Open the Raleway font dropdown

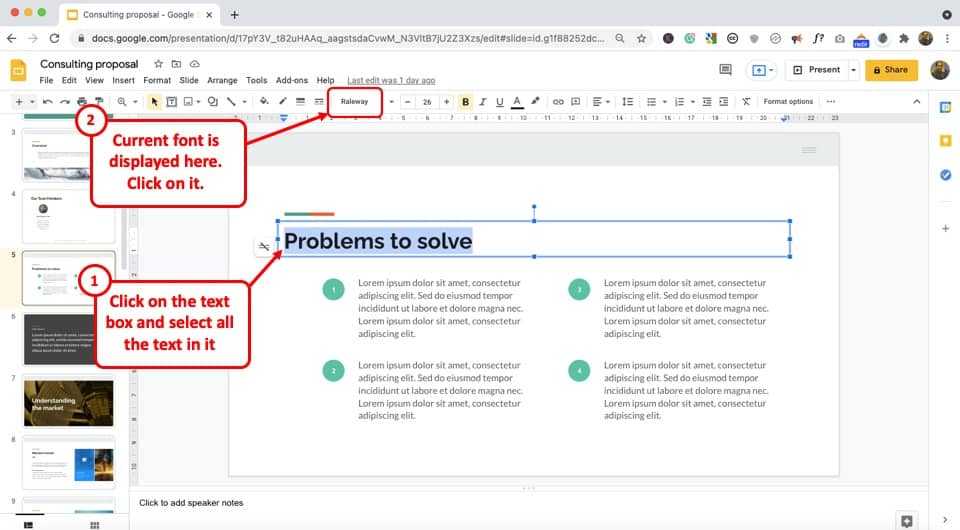click(x=355, y=101)
